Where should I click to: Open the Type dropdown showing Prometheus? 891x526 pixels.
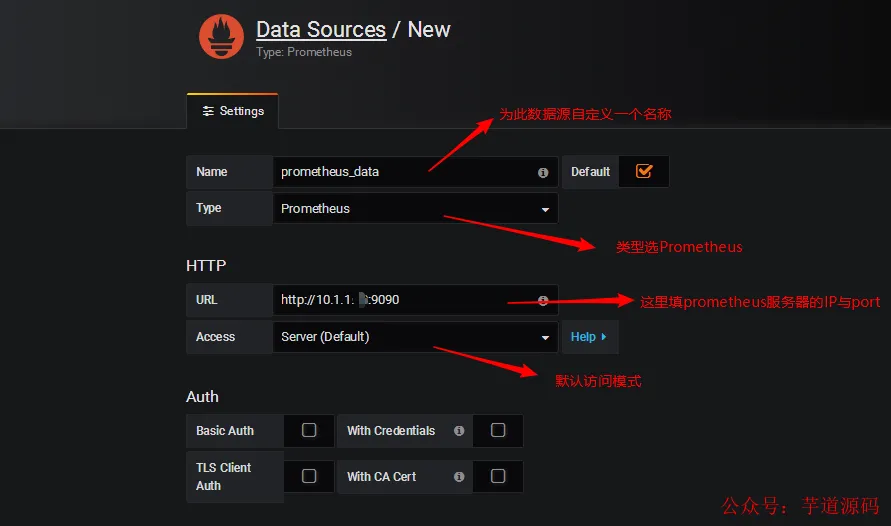point(415,208)
